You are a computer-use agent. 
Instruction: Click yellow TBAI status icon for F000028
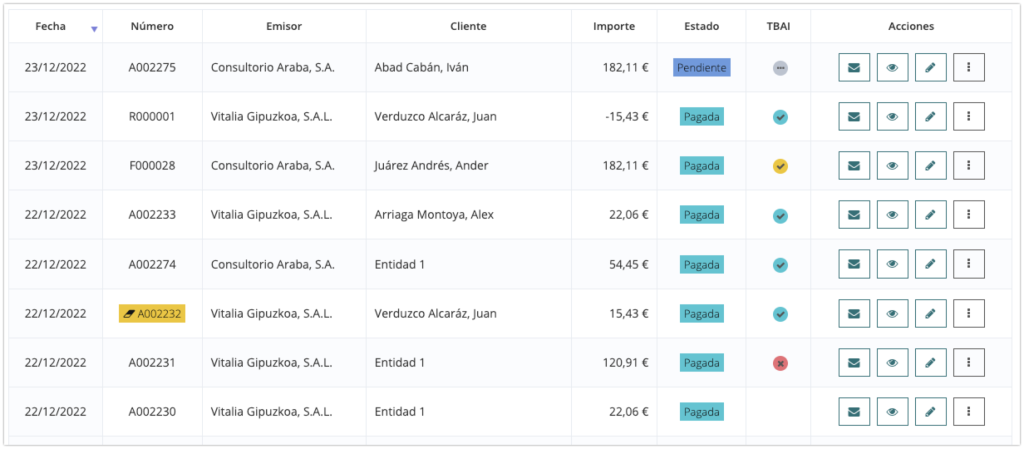click(x=780, y=166)
